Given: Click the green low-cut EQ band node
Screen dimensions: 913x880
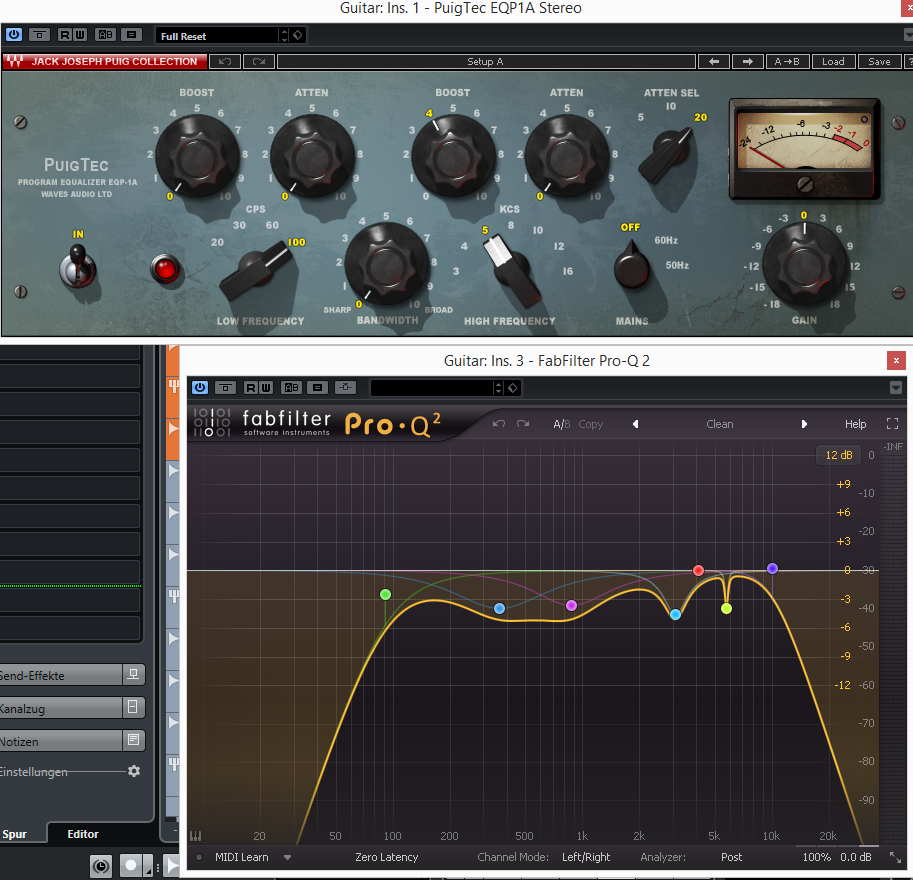Looking at the screenshot, I should pyautogui.click(x=385, y=595).
